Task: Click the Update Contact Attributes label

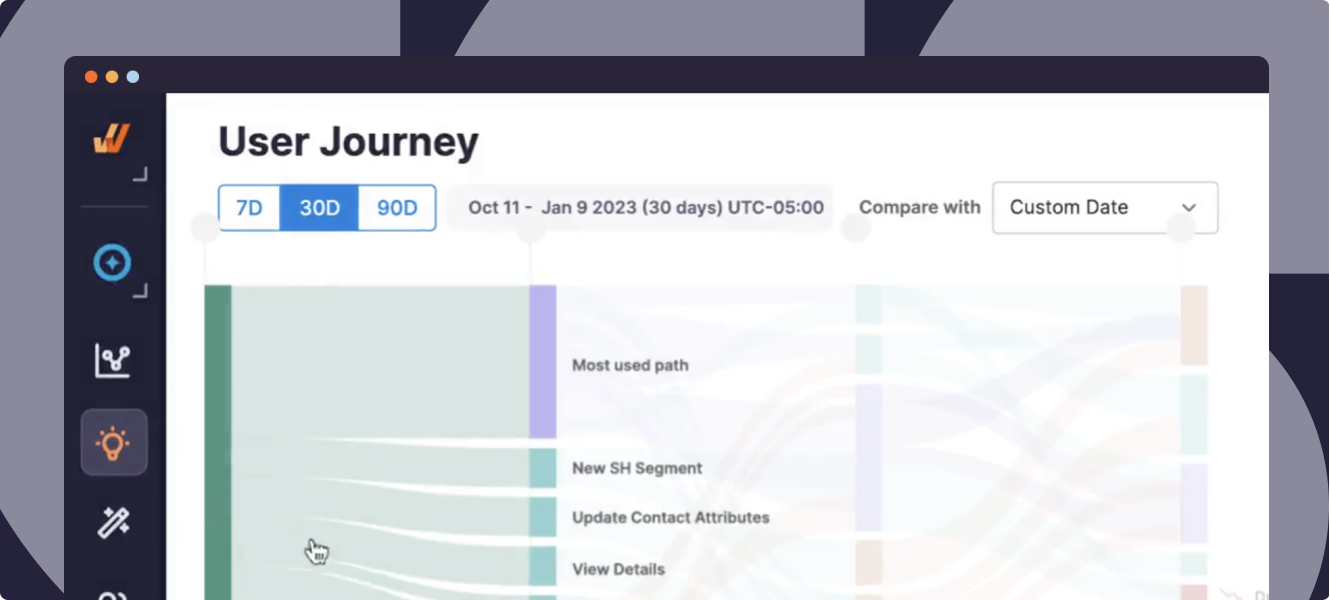Action: (670, 518)
